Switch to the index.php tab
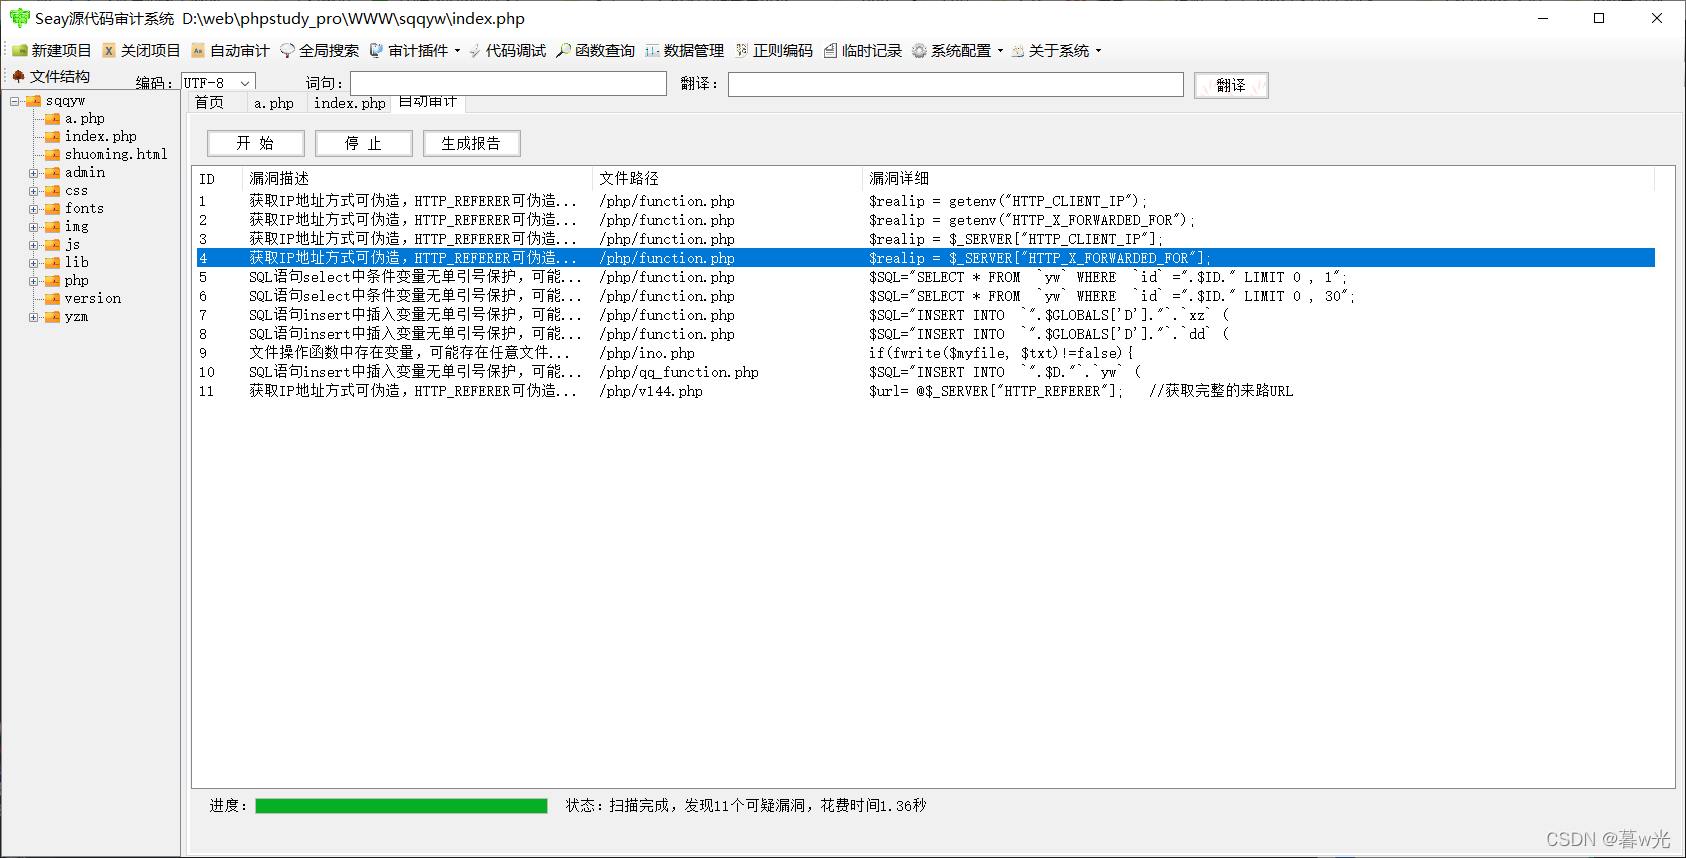The height and width of the screenshot is (858, 1686). coord(349,103)
